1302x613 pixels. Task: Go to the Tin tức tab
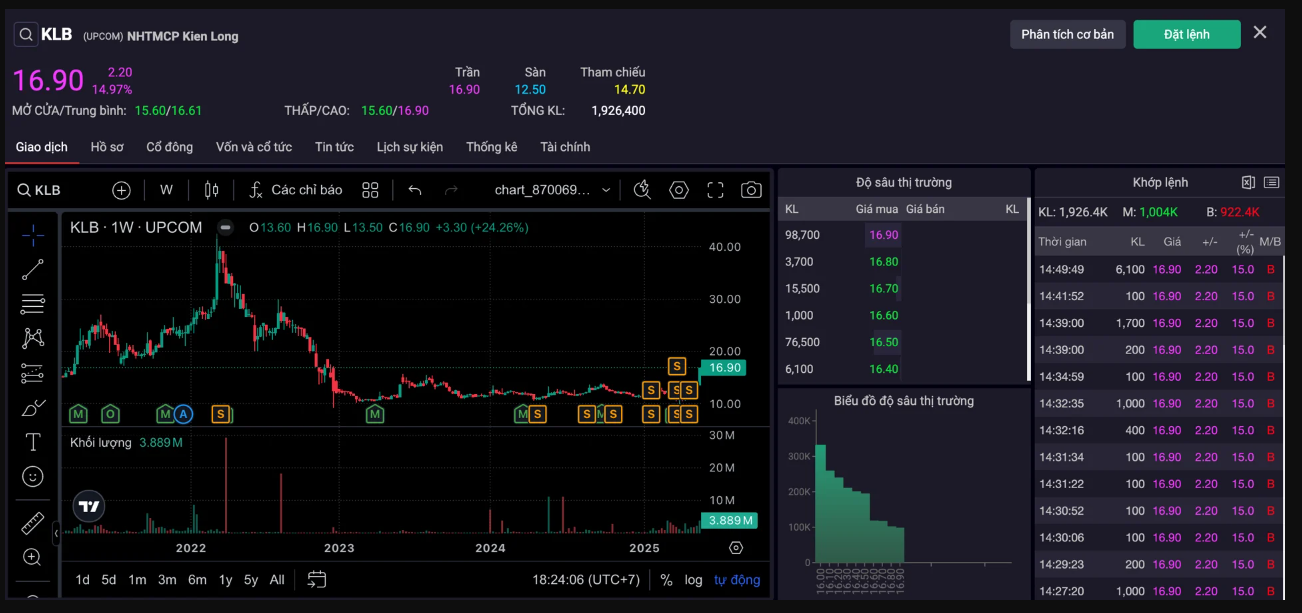pos(334,147)
